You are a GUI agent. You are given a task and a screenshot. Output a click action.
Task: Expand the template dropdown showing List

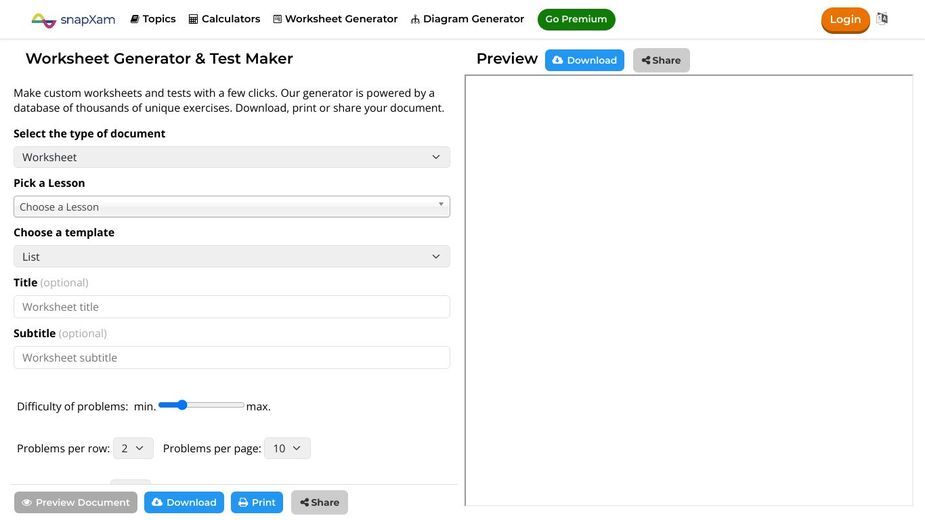[x=232, y=257]
